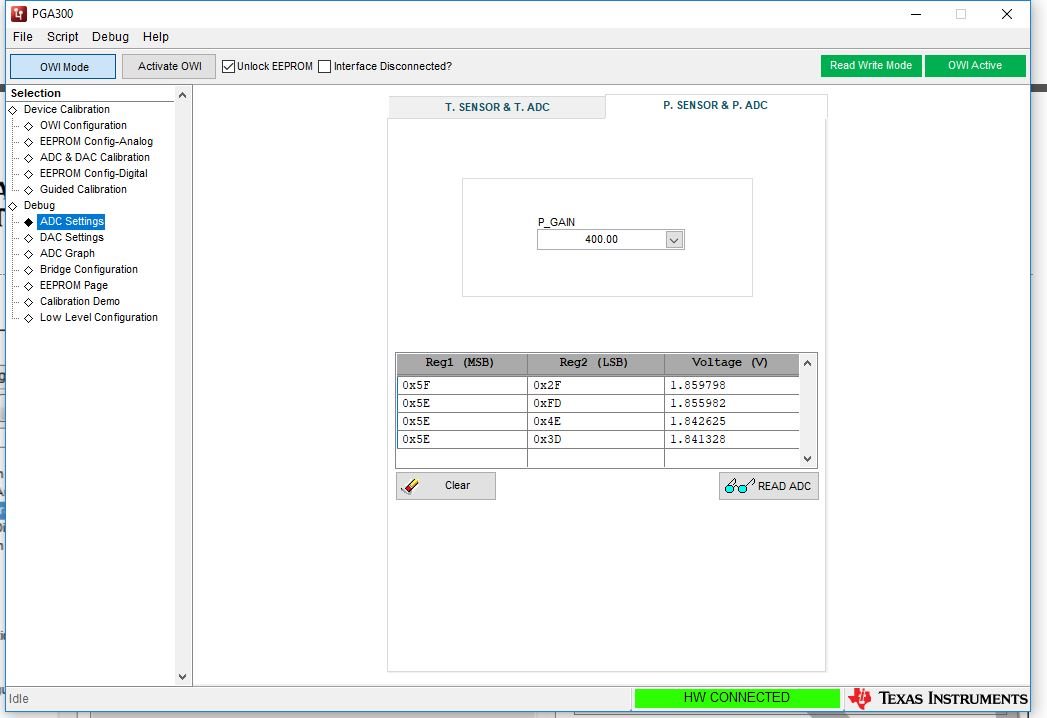
Task: Click the Voltage (V) column header
Action: click(x=731, y=363)
